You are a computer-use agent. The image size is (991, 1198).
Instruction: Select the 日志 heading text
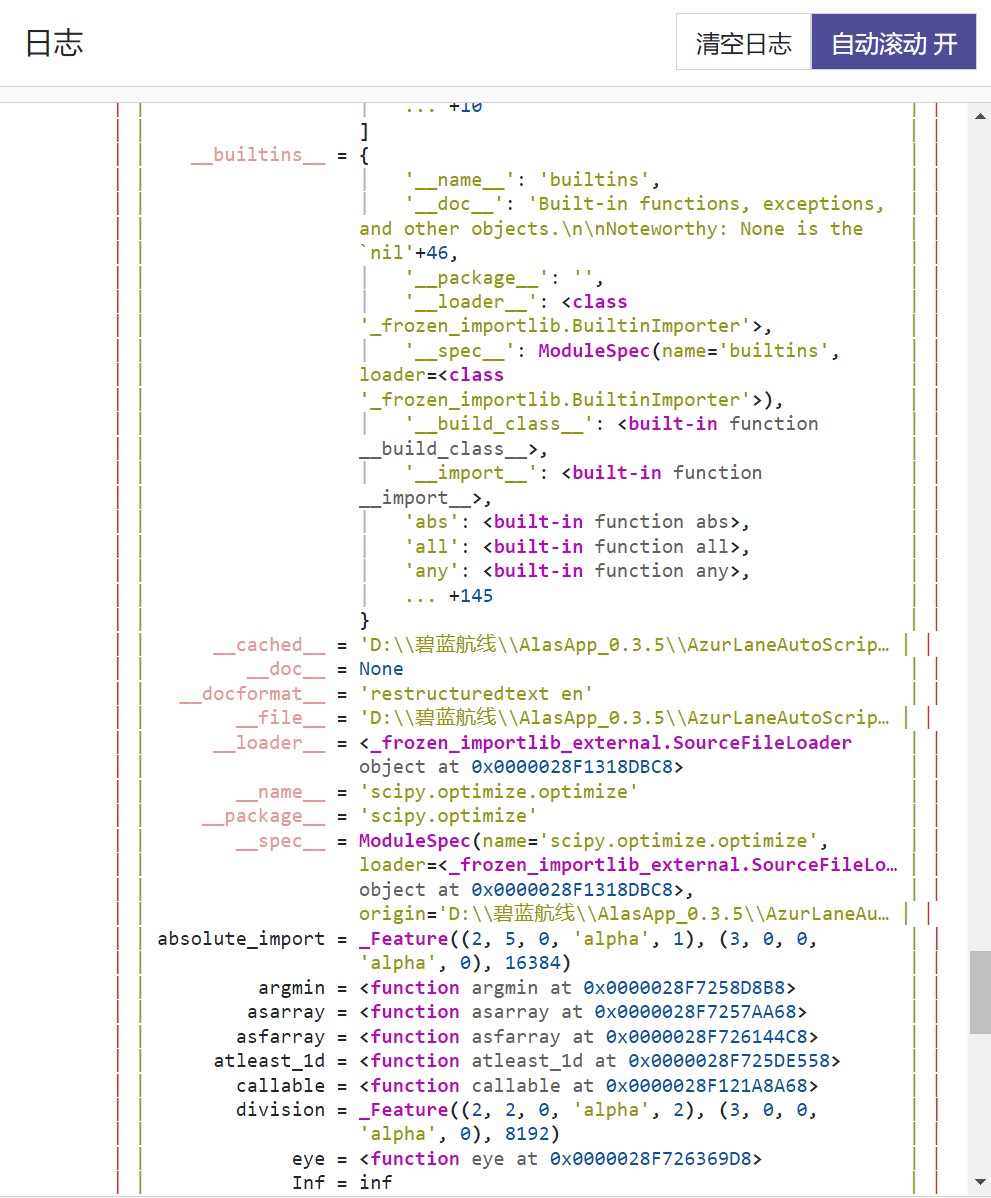click(x=53, y=44)
